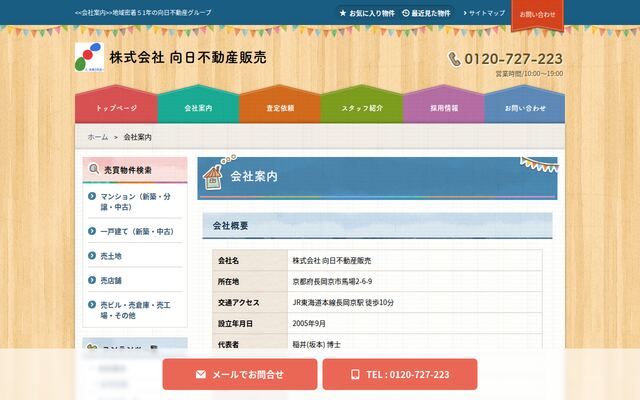Click arrow icon beside マンション(新築・分譲・中古)
This screenshot has height=400, width=640.
pyautogui.click(x=92, y=196)
